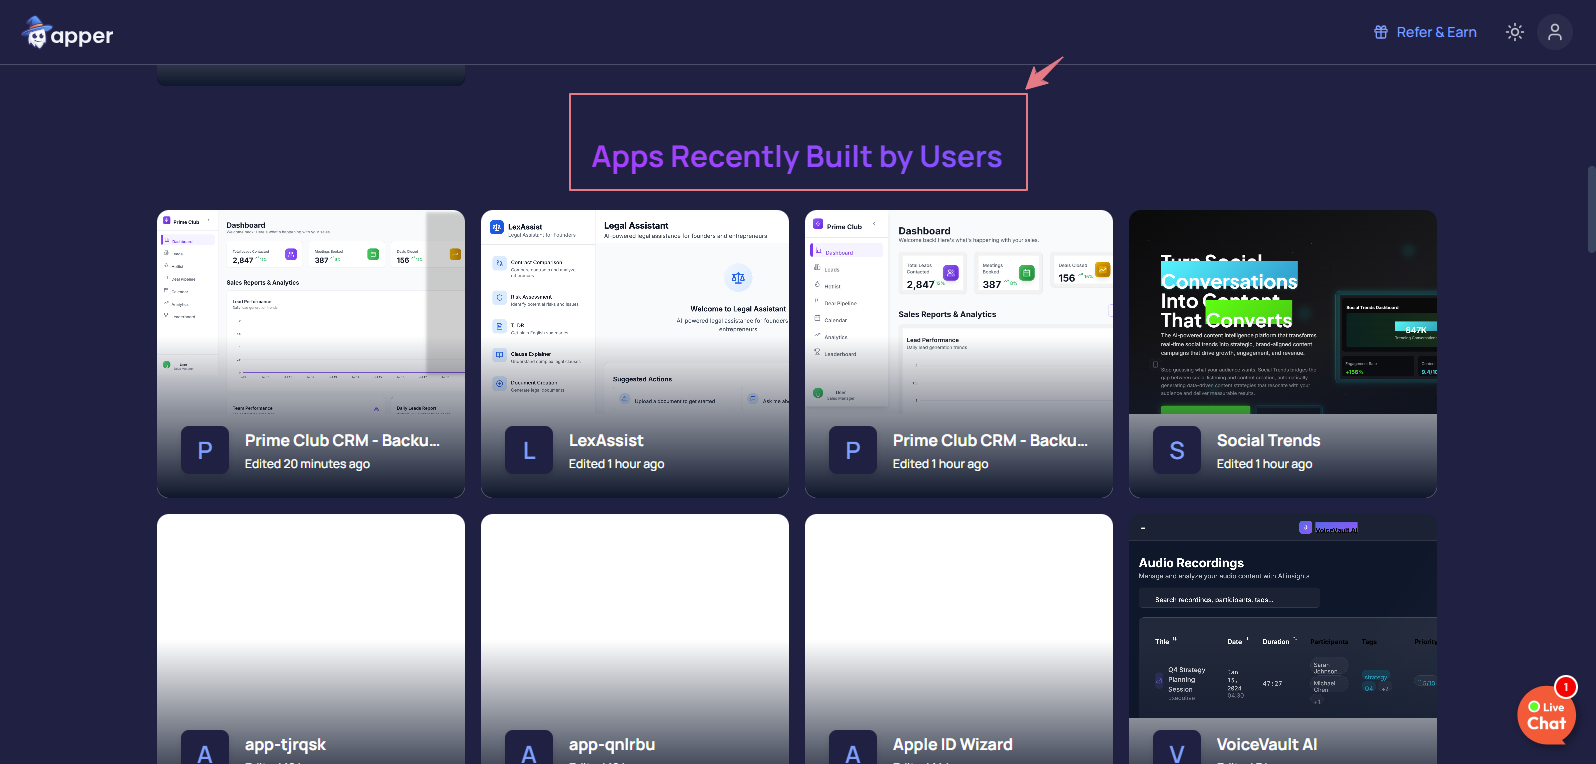
Task: Open the app-qnlrbu app card
Action: (634, 620)
